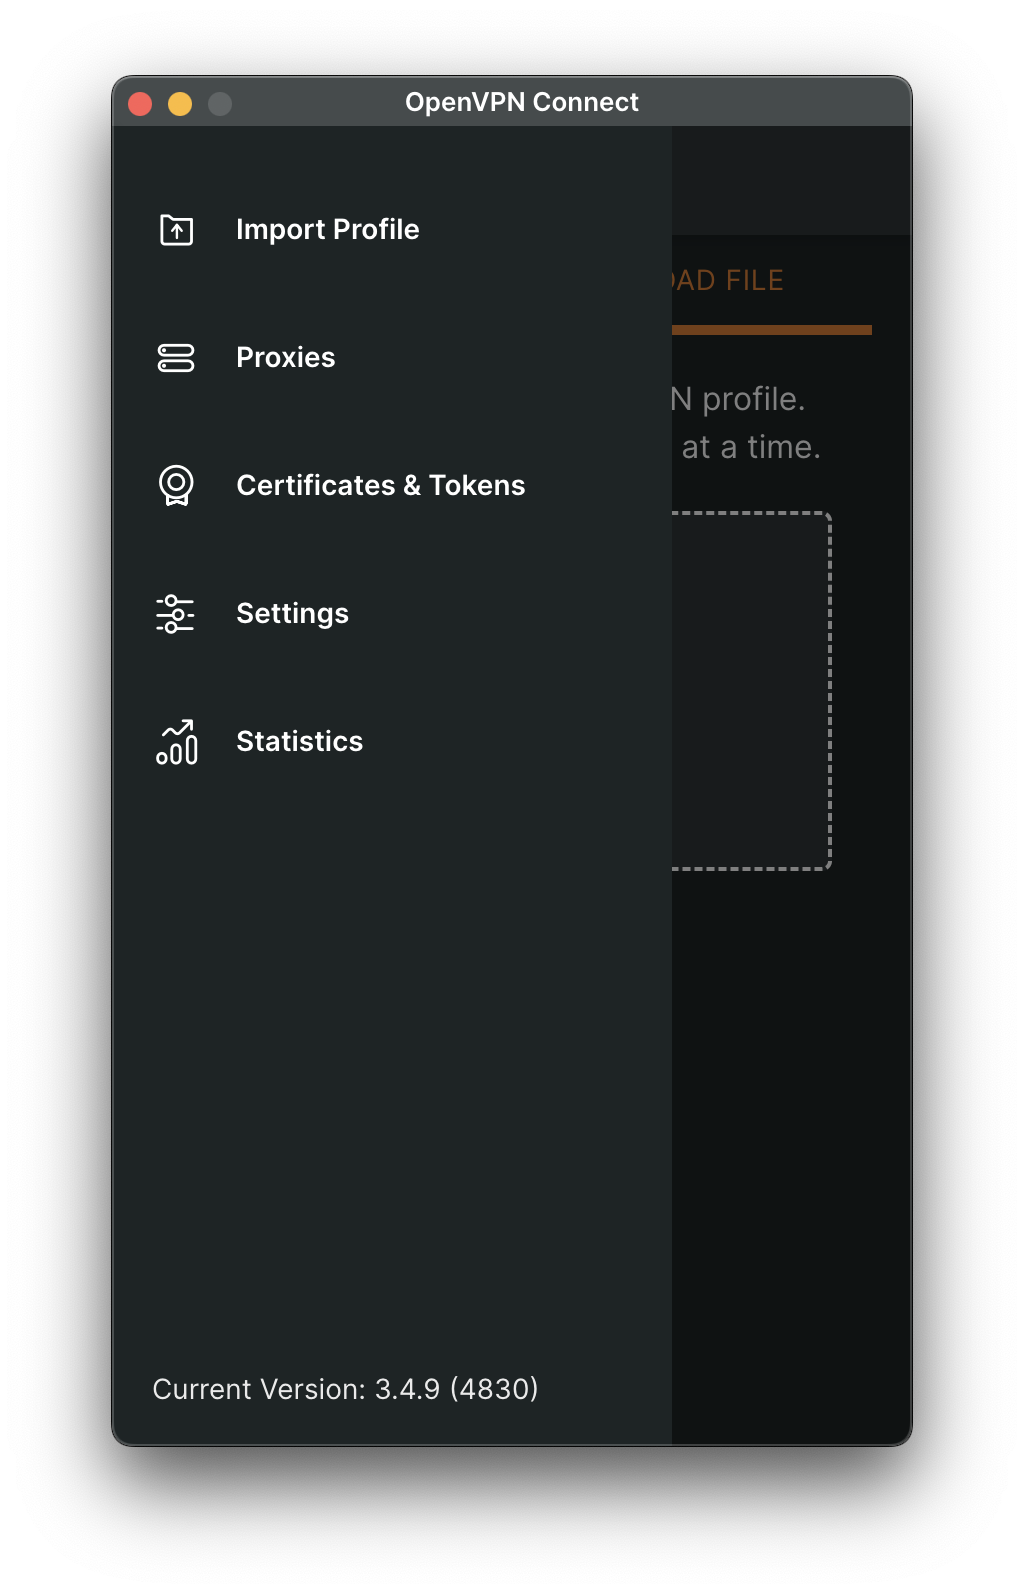Click the Settings sliders icon
Image resolution: width=1024 pixels, height=1594 pixels.
tap(176, 614)
